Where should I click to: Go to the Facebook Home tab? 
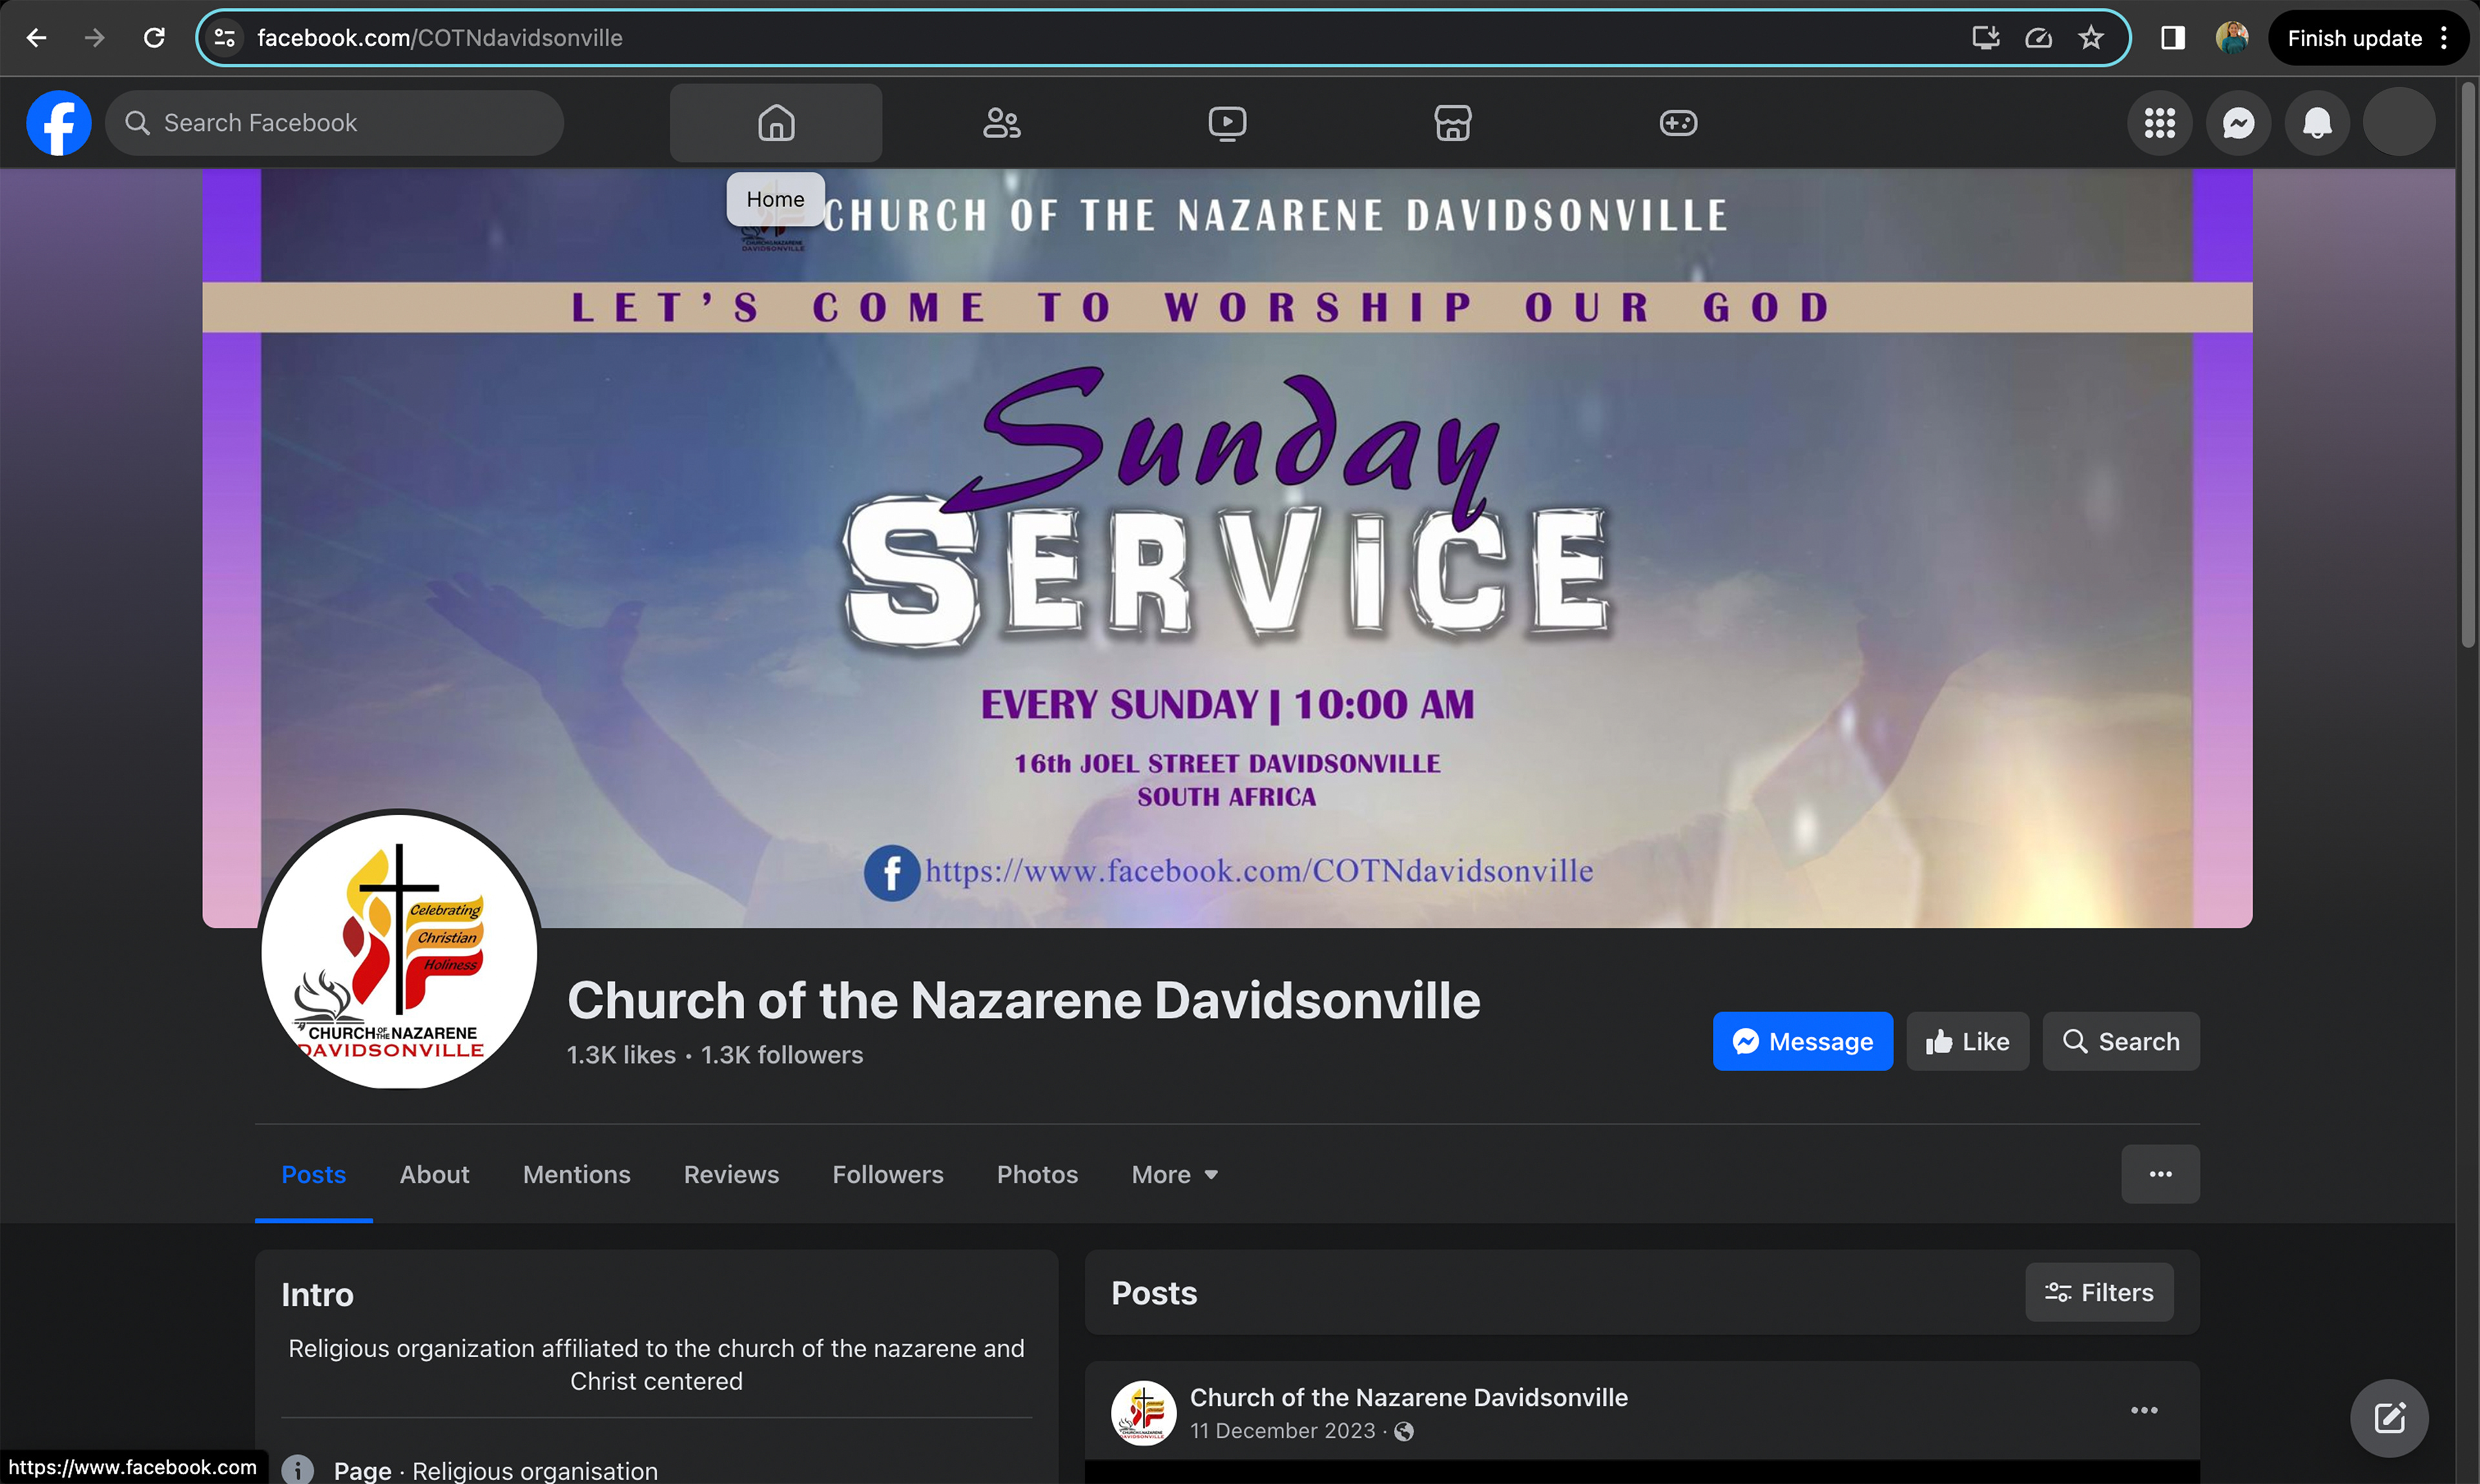[776, 123]
